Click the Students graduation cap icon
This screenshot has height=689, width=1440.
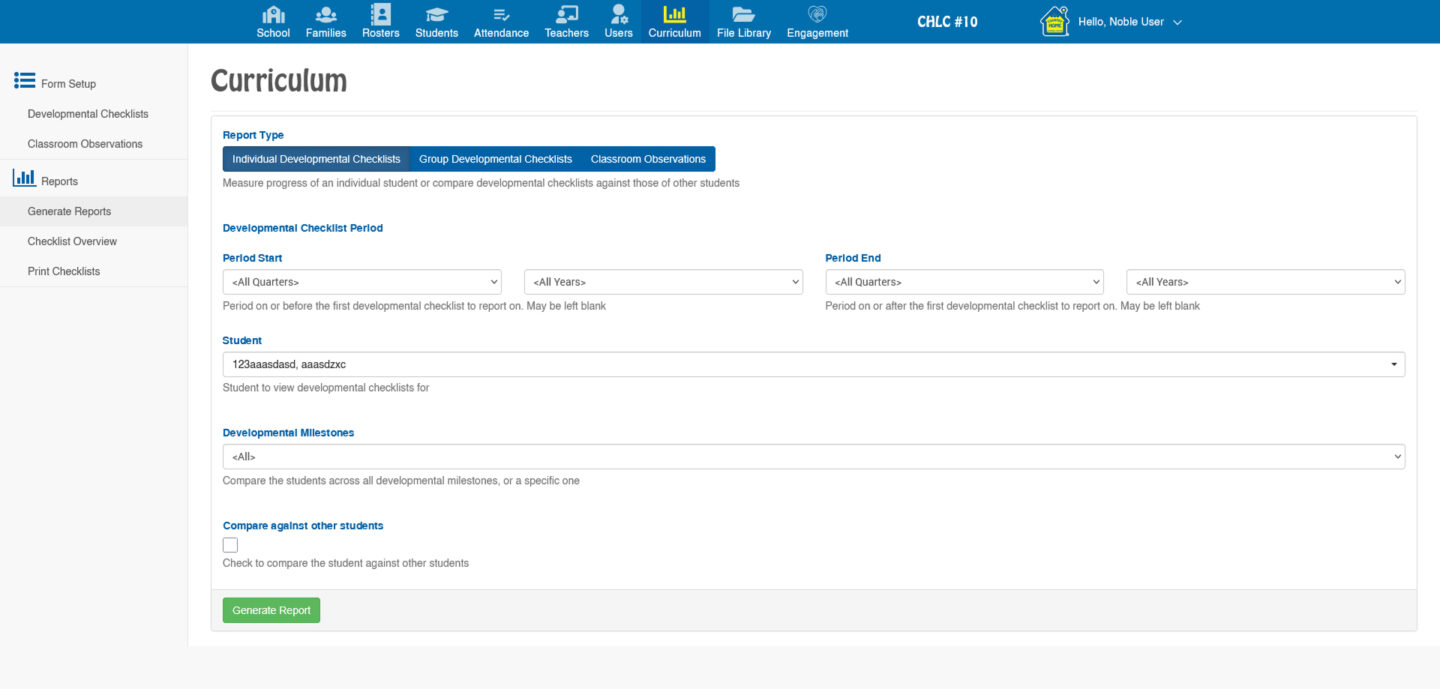click(436, 15)
